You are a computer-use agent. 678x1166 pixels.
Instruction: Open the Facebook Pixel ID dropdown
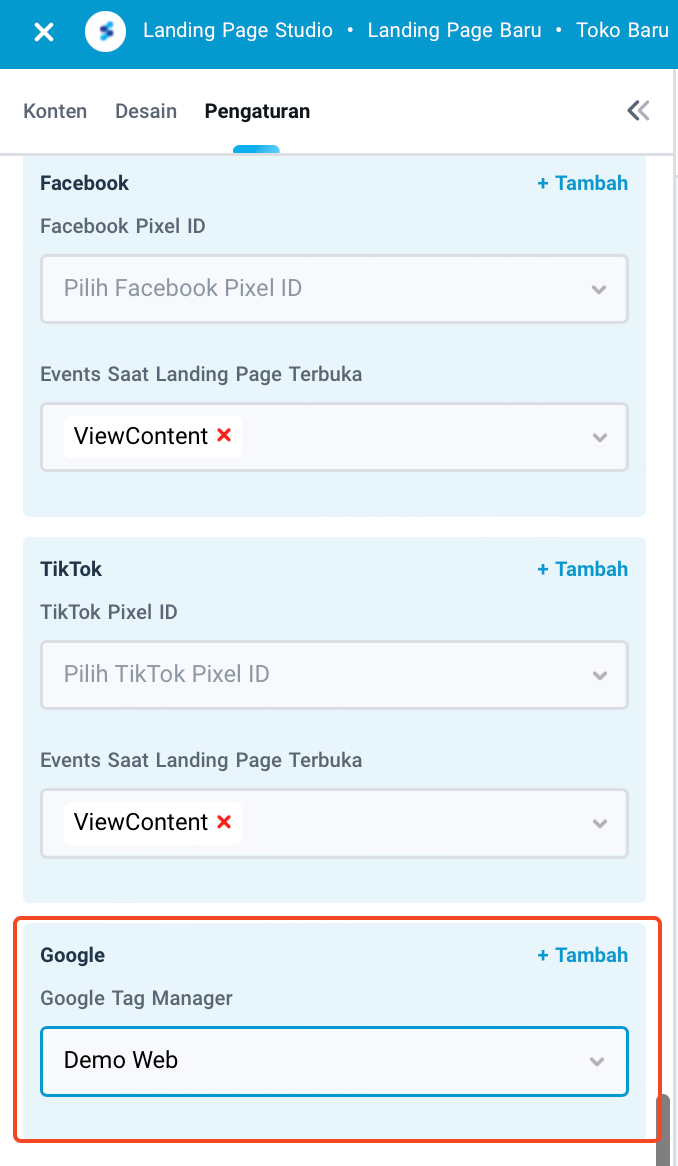pyautogui.click(x=334, y=289)
